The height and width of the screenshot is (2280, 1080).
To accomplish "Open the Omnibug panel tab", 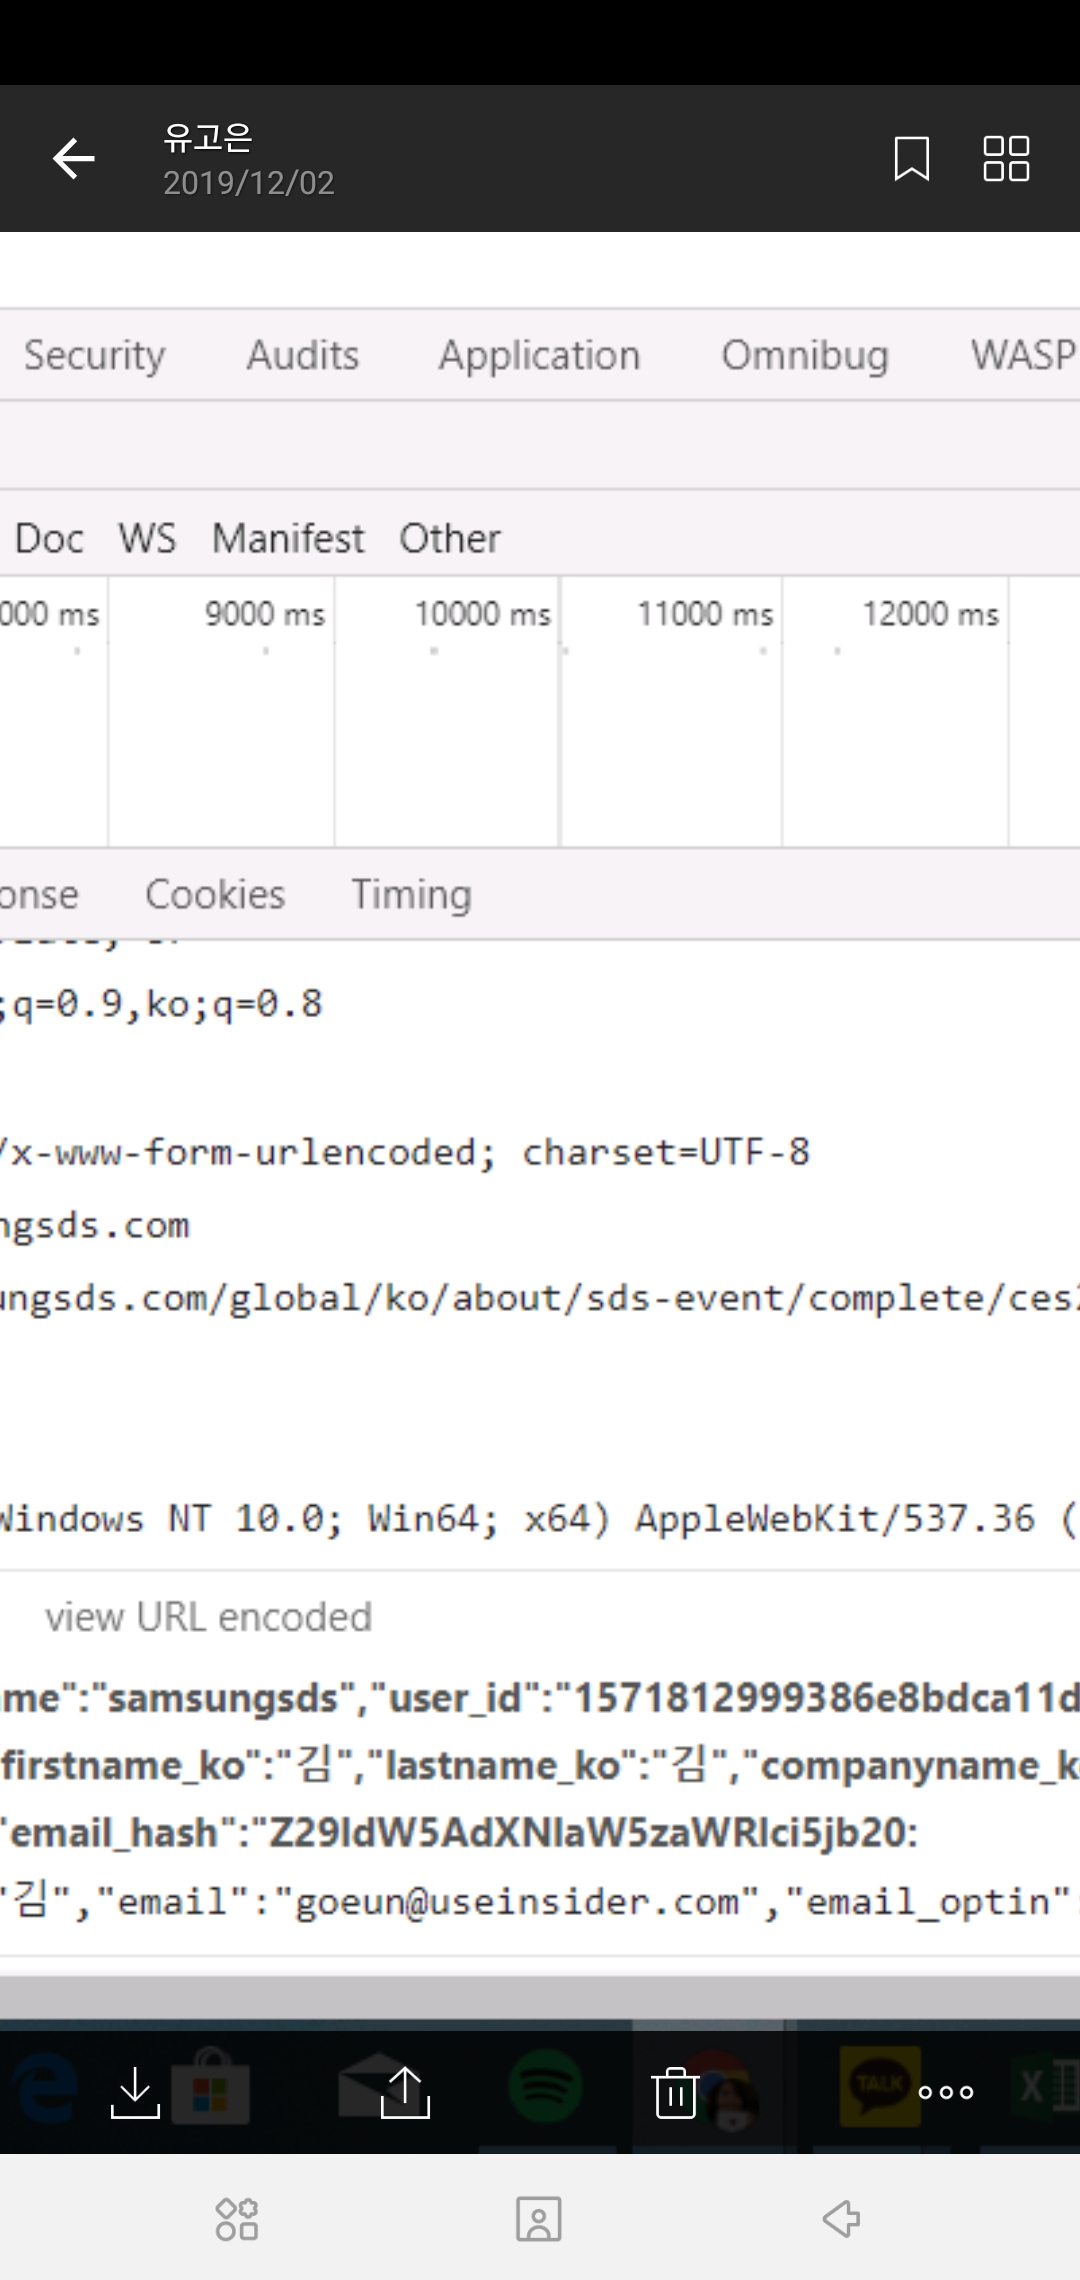I will tap(805, 356).
